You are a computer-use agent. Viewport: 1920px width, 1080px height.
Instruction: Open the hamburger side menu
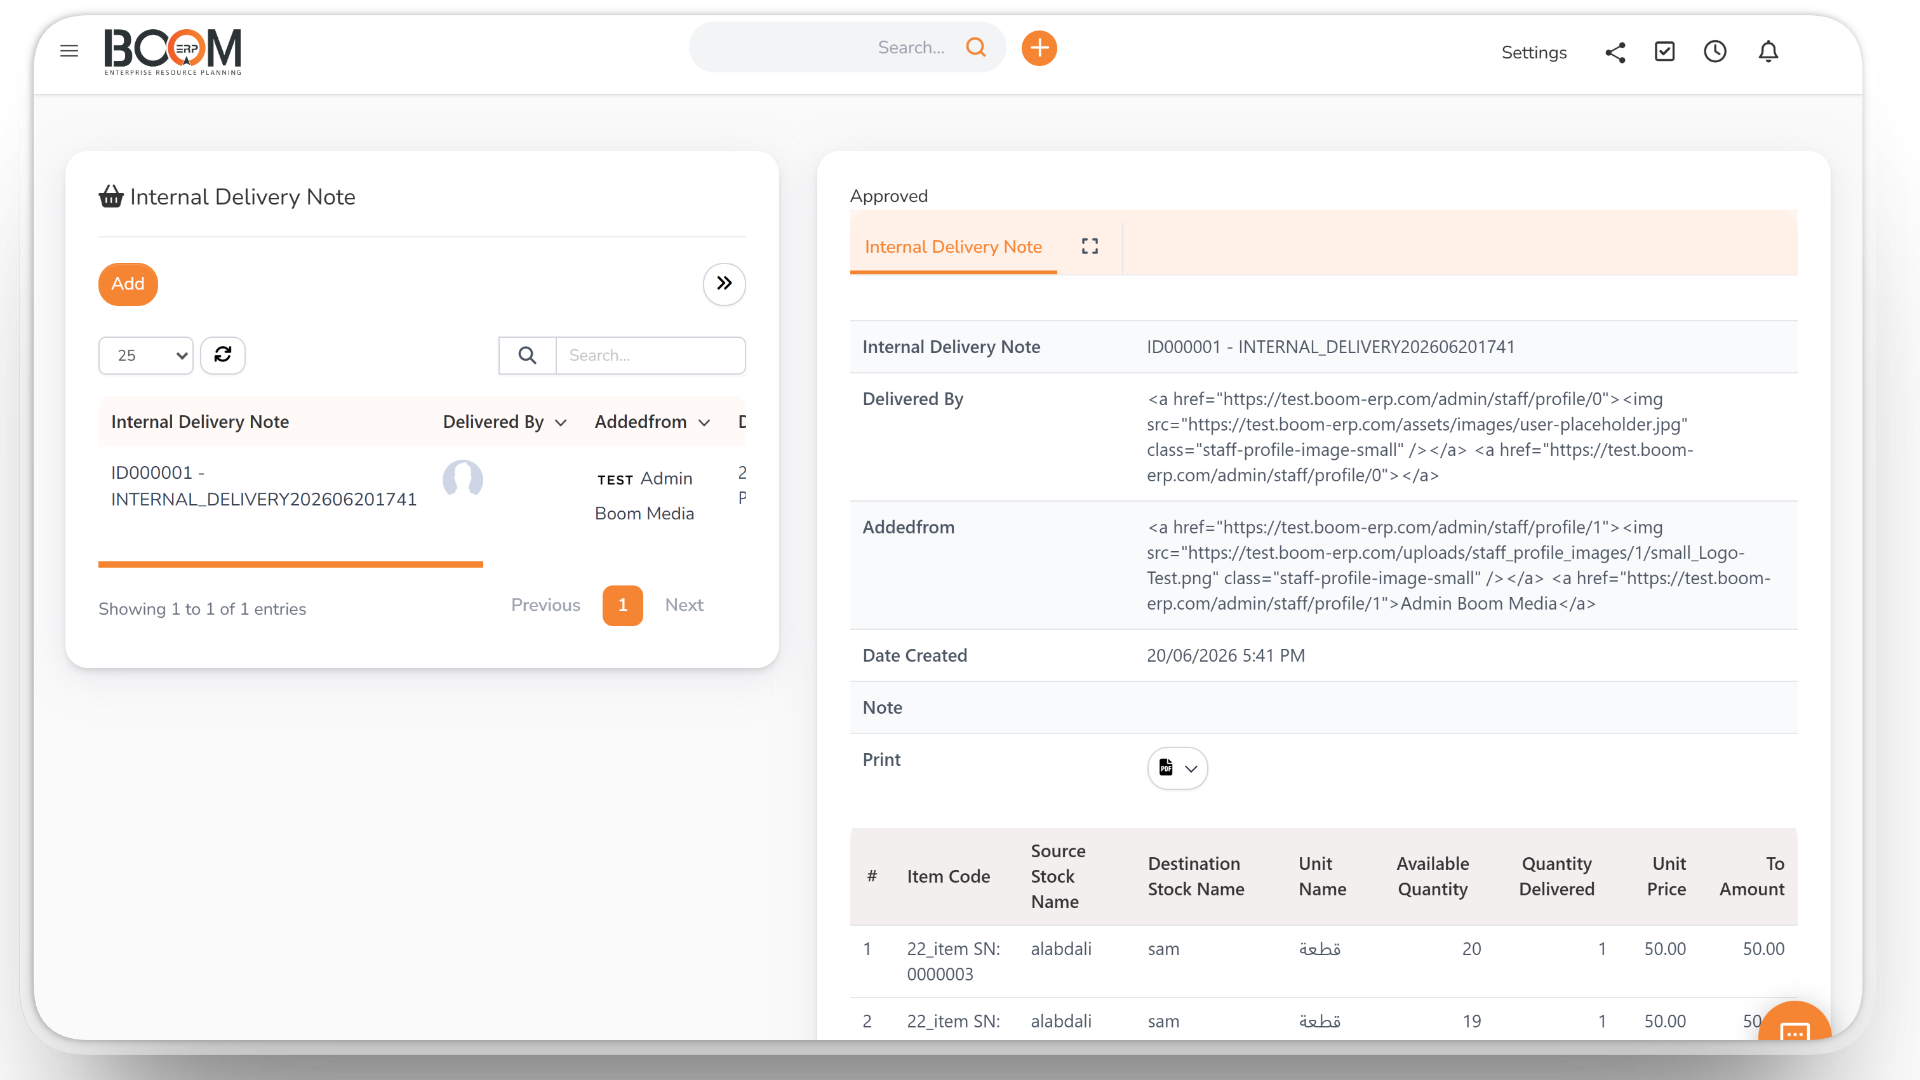click(x=69, y=51)
